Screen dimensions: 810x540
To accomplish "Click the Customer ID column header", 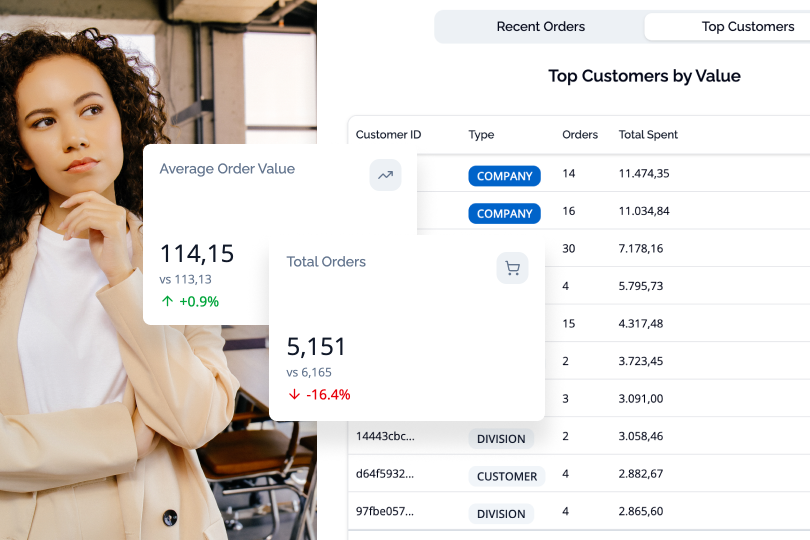I will pos(388,134).
